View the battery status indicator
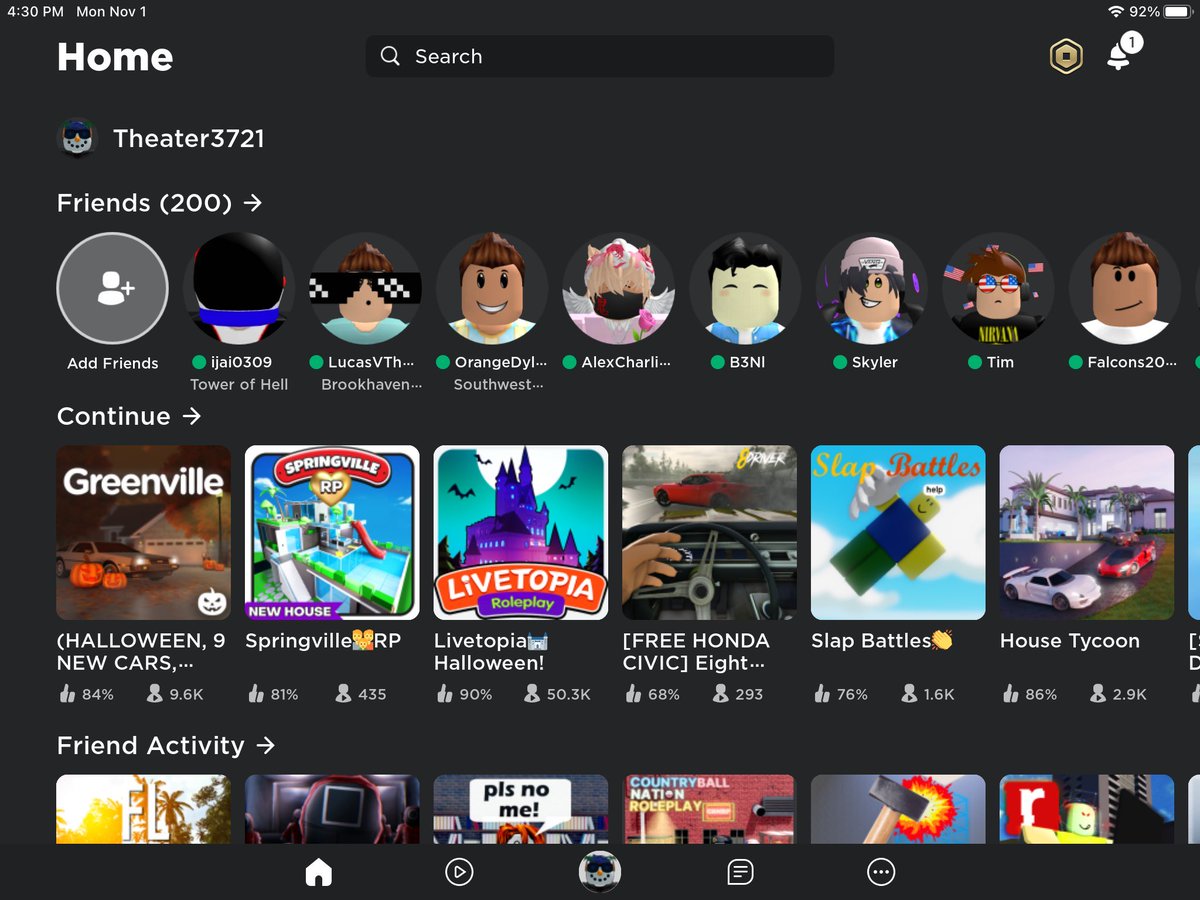The height and width of the screenshot is (900, 1200). click(x=1177, y=12)
